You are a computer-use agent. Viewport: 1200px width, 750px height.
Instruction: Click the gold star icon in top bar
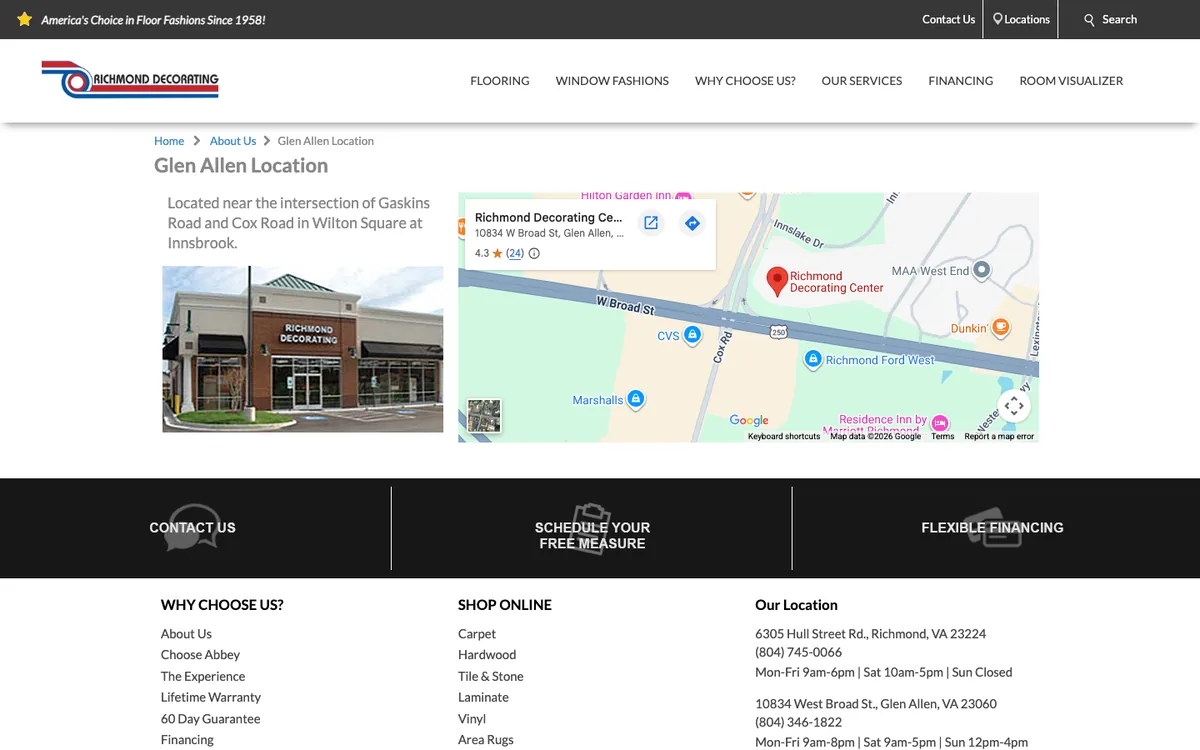click(x=25, y=19)
